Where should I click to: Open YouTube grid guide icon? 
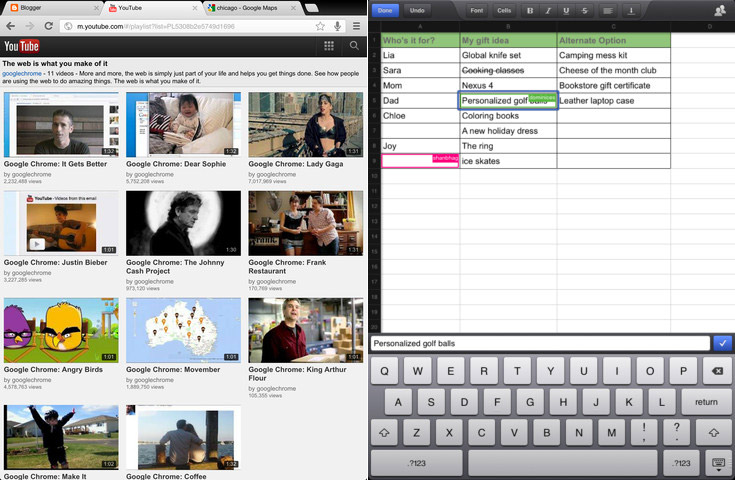tap(329, 45)
